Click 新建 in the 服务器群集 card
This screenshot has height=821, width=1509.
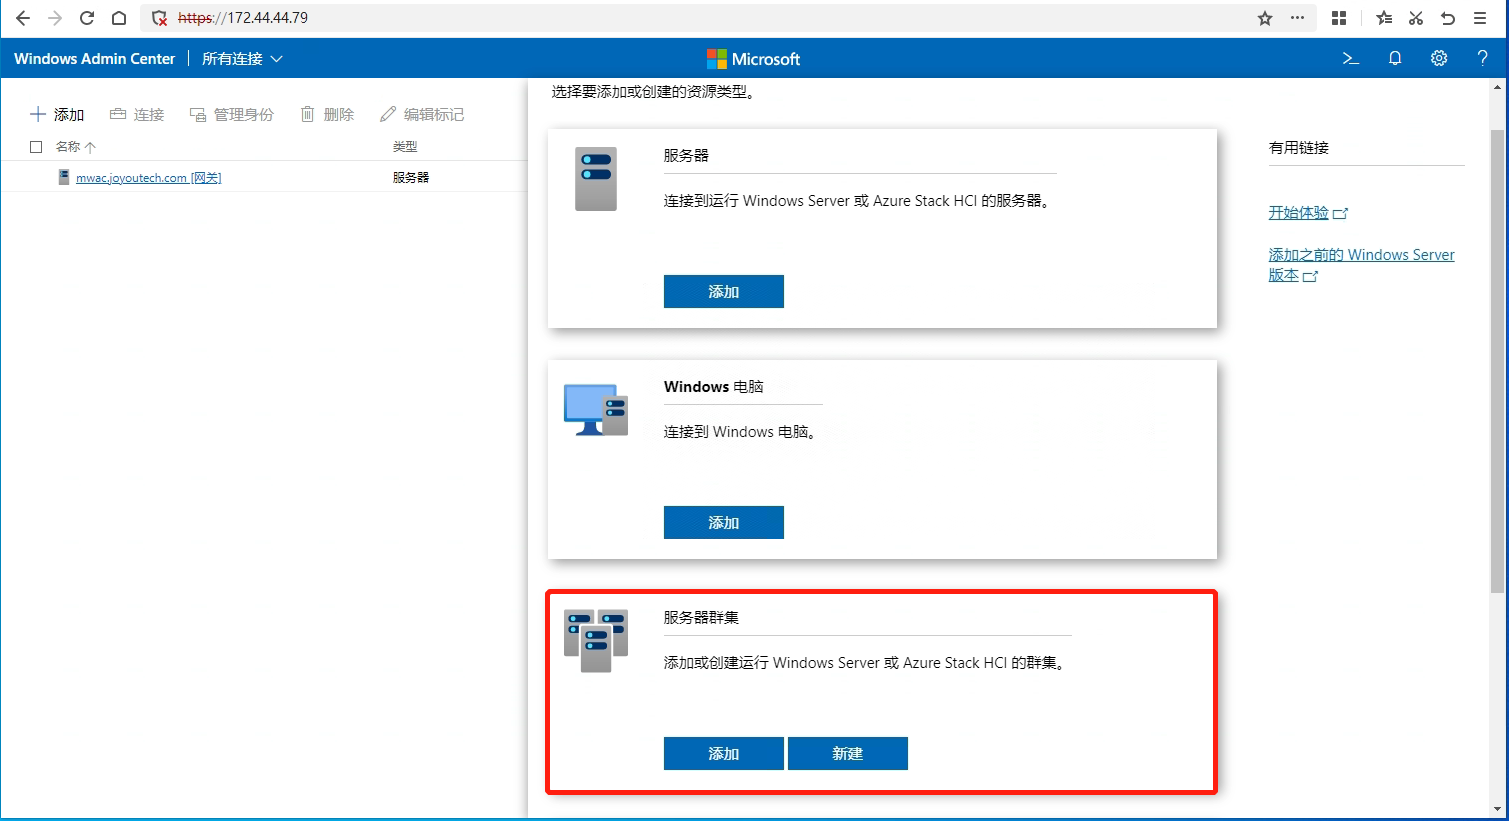click(x=848, y=754)
